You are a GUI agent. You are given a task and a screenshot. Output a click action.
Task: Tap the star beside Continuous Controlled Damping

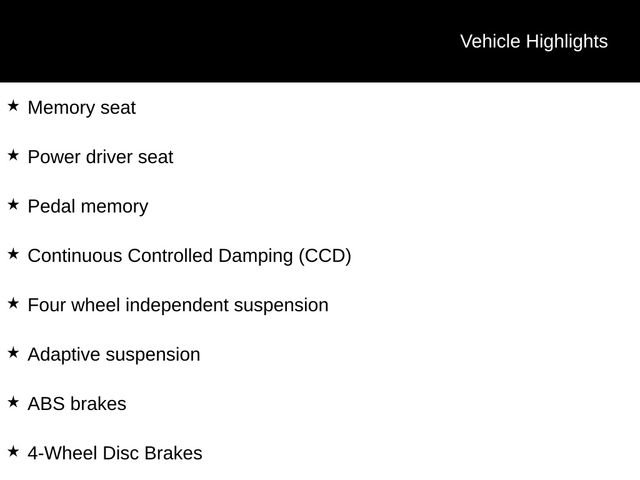click(x=13, y=254)
